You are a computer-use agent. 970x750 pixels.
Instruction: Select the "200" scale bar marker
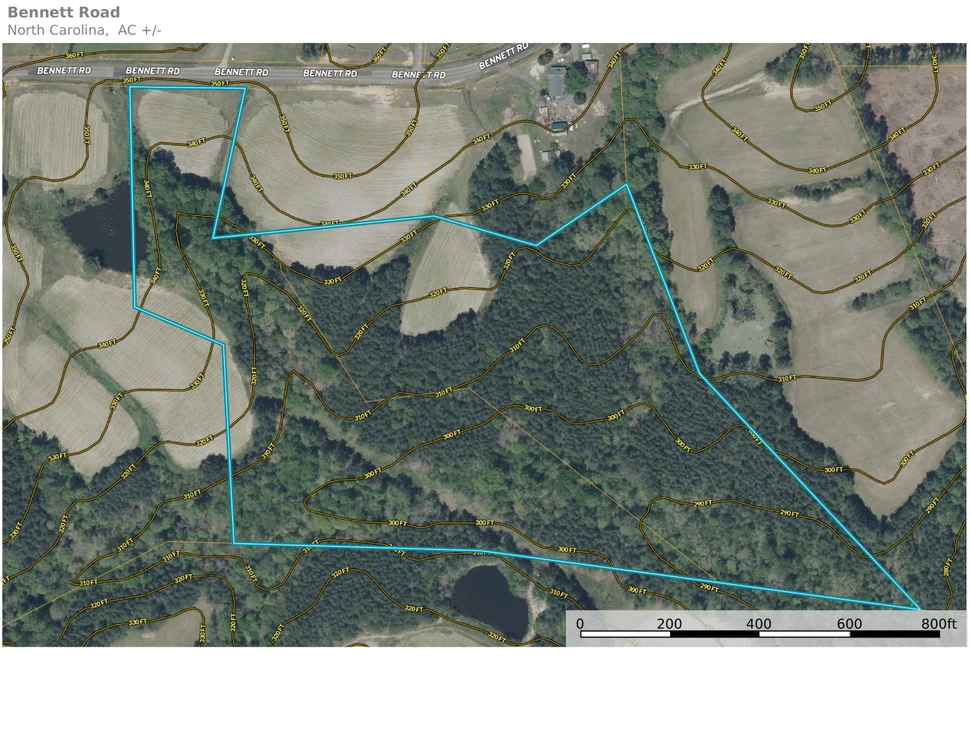coord(669,624)
